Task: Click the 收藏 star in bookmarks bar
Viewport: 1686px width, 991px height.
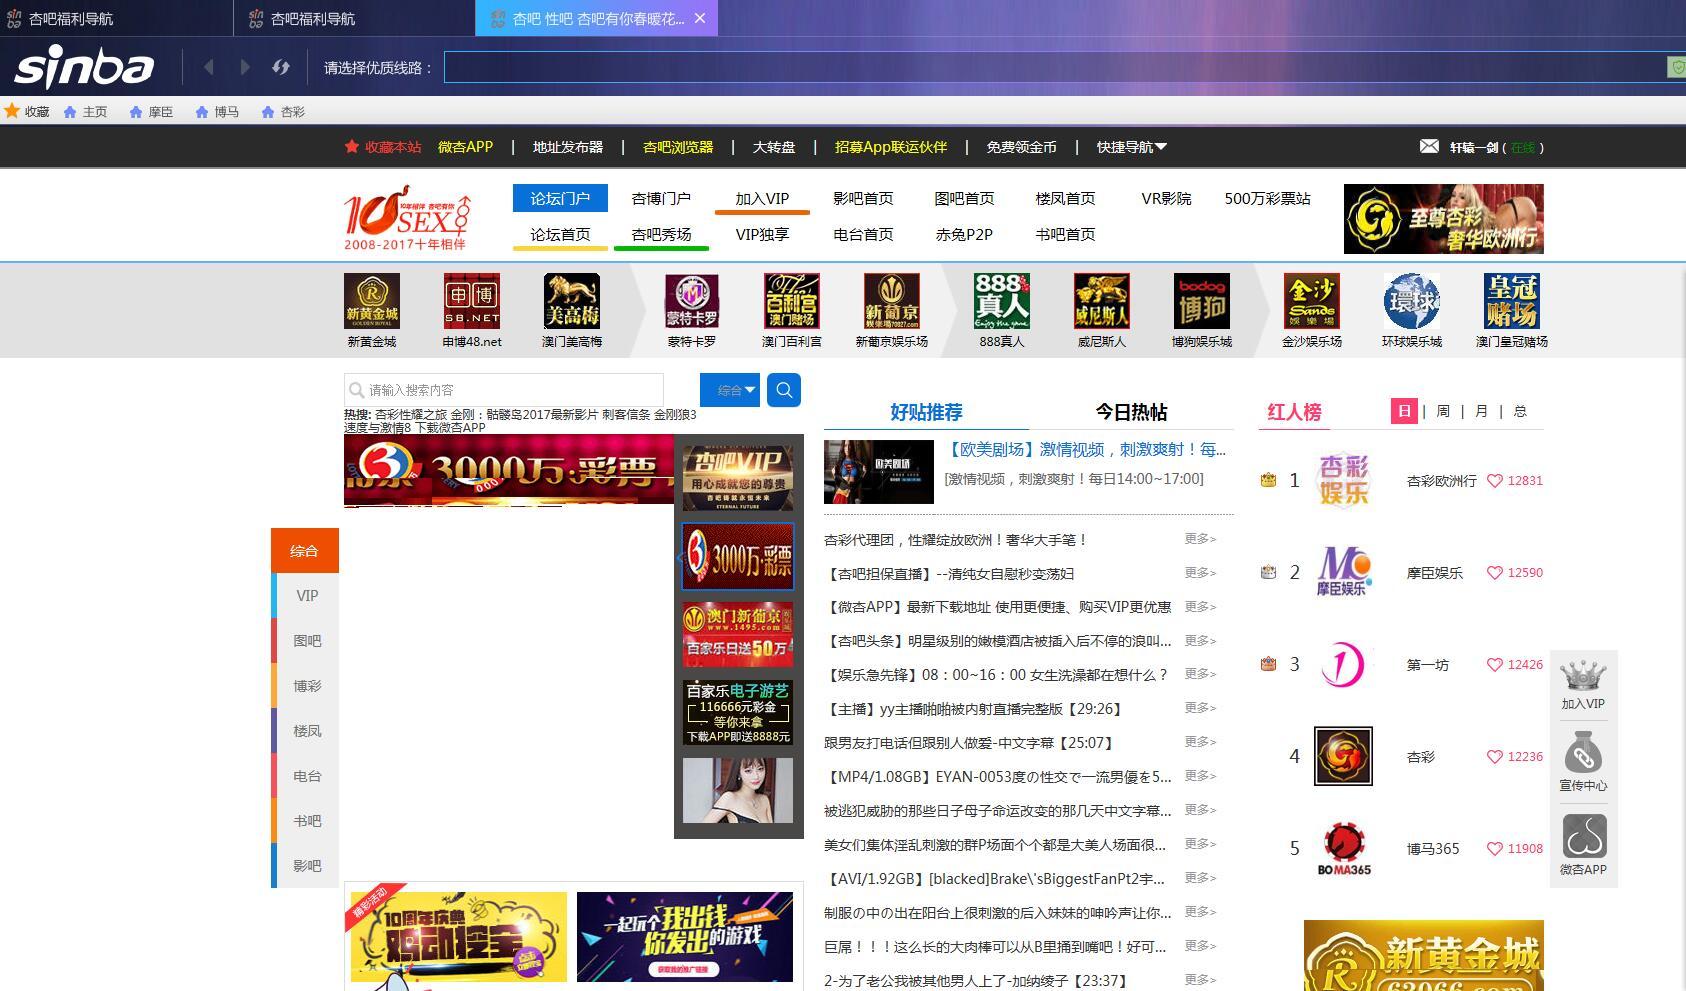Action: 13,111
